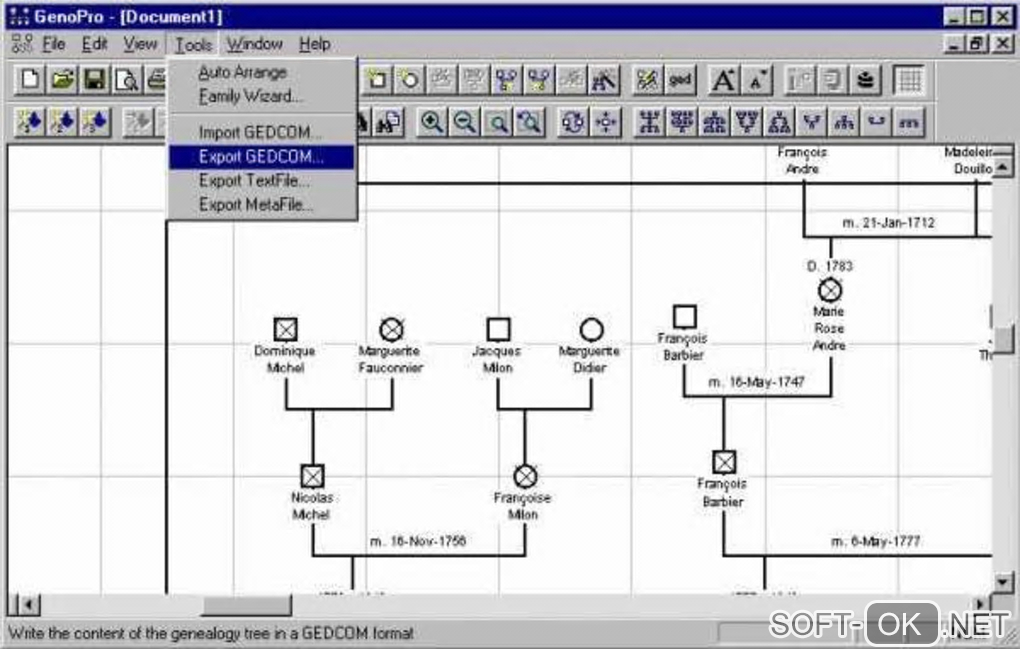The height and width of the screenshot is (649, 1020).
Task: Choose Import GEDCOM... menu entry
Action: (x=262, y=132)
